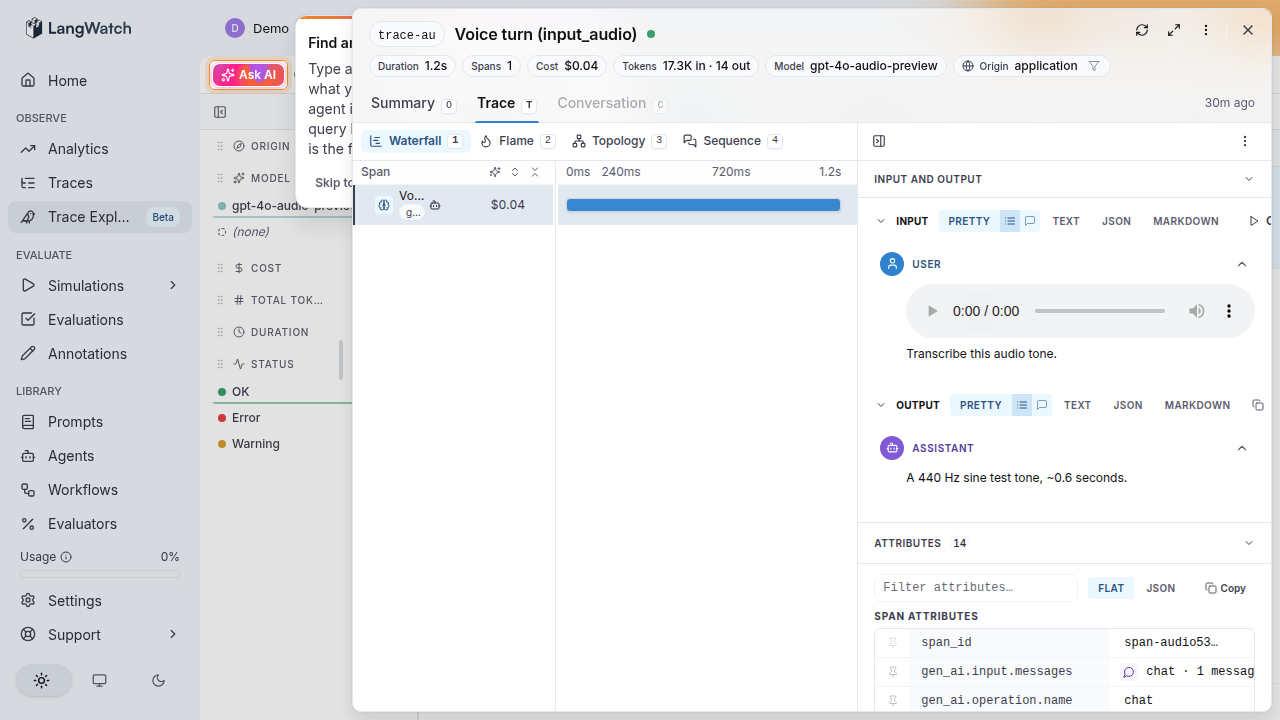The height and width of the screenshot is (720, 1280).
Task: Pin the gen_ai.input.messages attribute
Action: 893,672
